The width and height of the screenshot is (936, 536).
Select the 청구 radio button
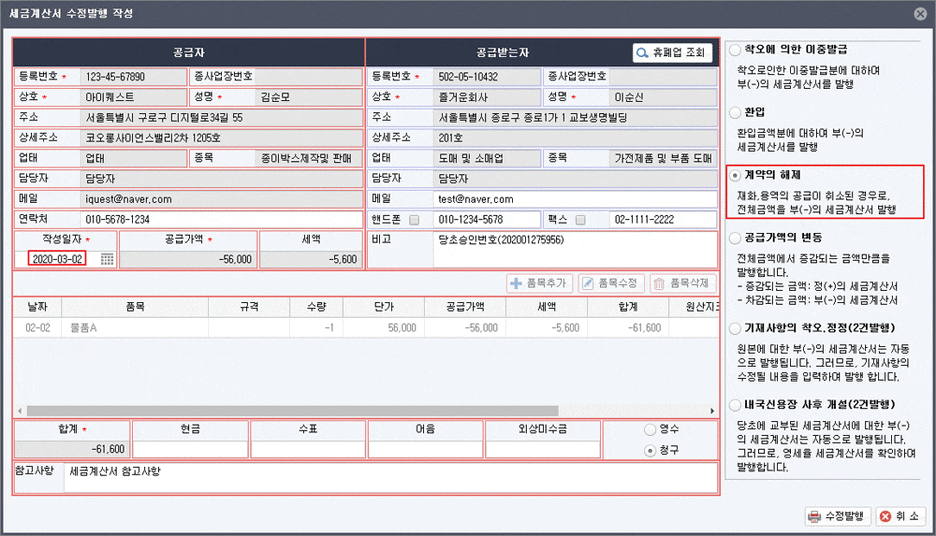[x=650, y=451]
